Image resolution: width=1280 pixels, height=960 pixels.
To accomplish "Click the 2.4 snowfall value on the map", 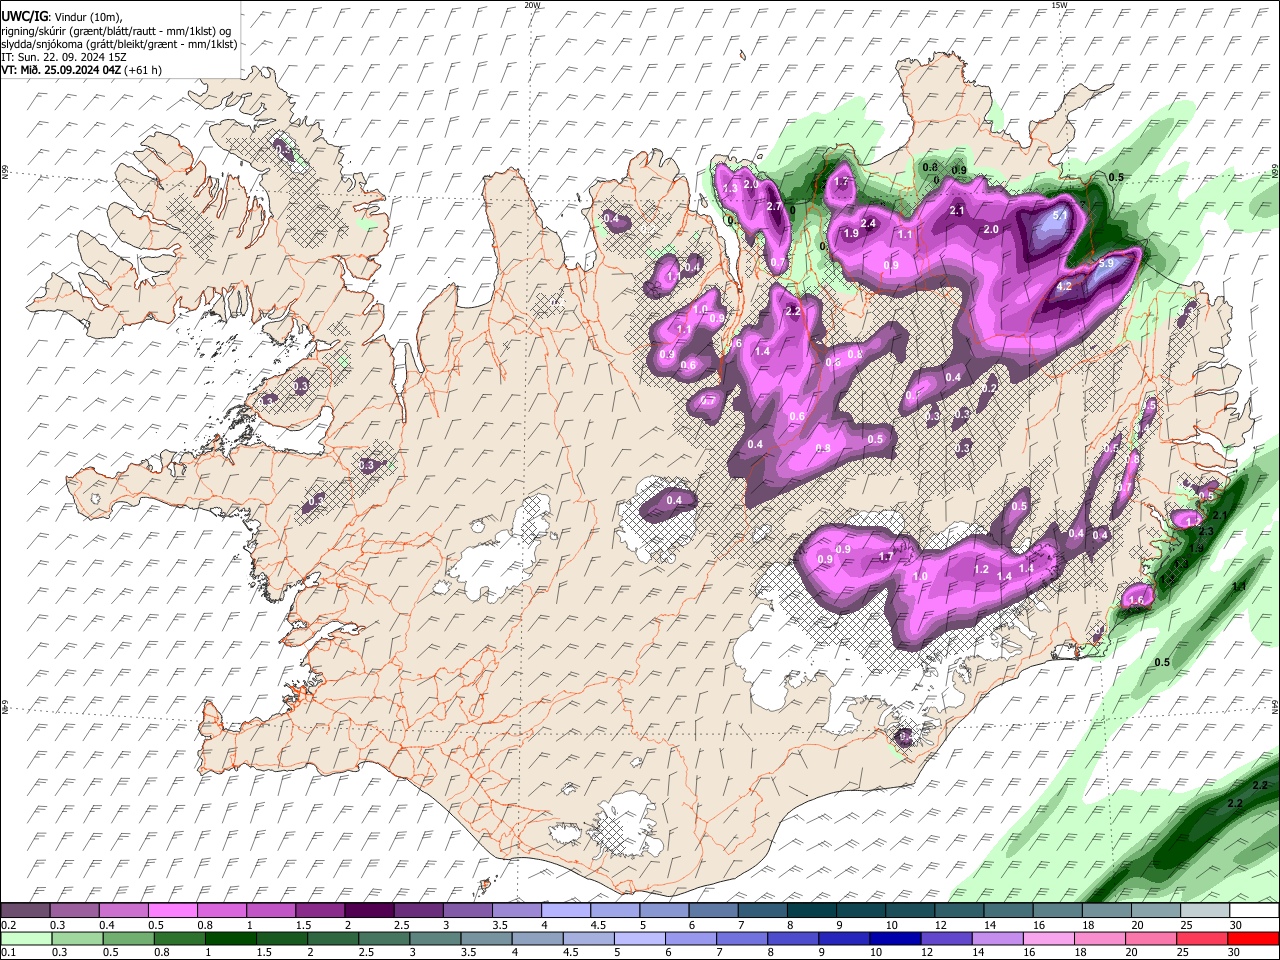I will click(868, 223).
